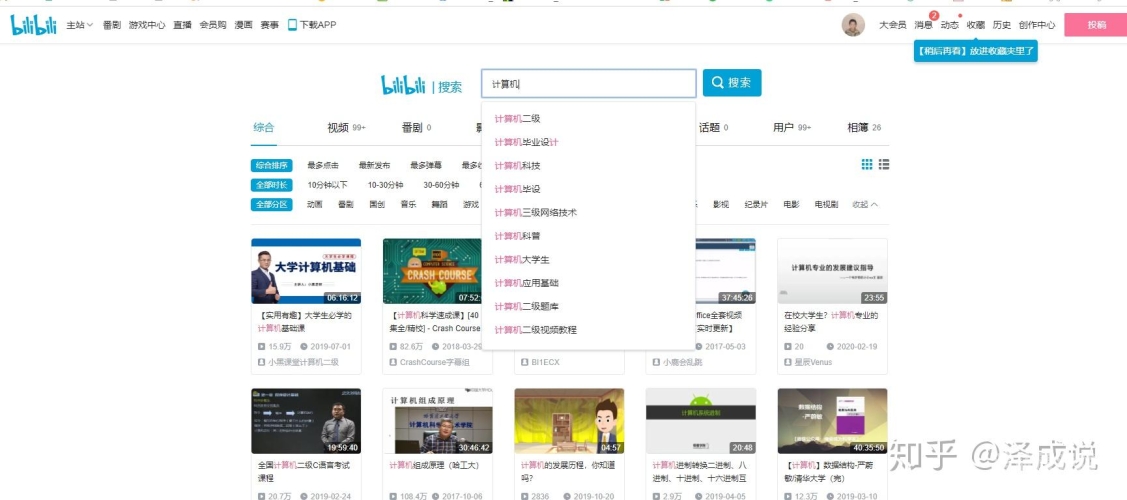Choose suggestion 计算机二级
Image resolution: width=1127 pixels, height=500 pixels.
coord(589,119)
